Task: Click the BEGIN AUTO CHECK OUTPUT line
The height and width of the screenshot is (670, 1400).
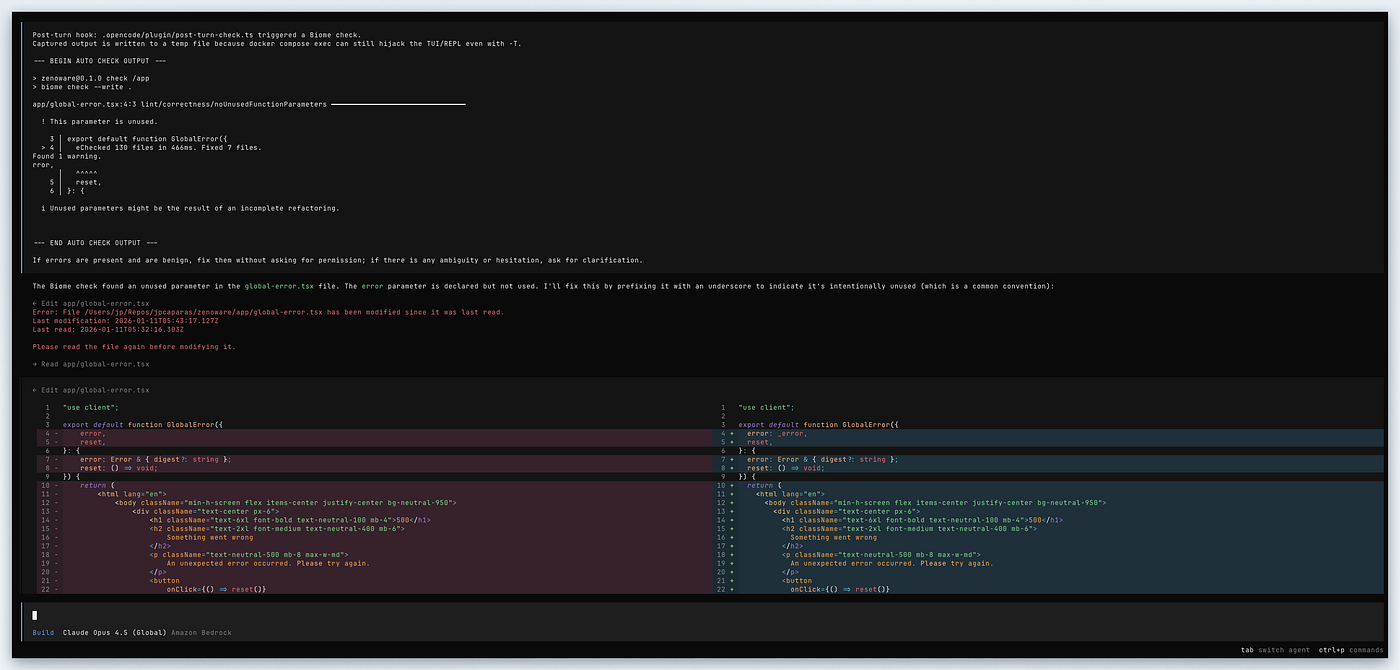Action: (x=99, y=61)
